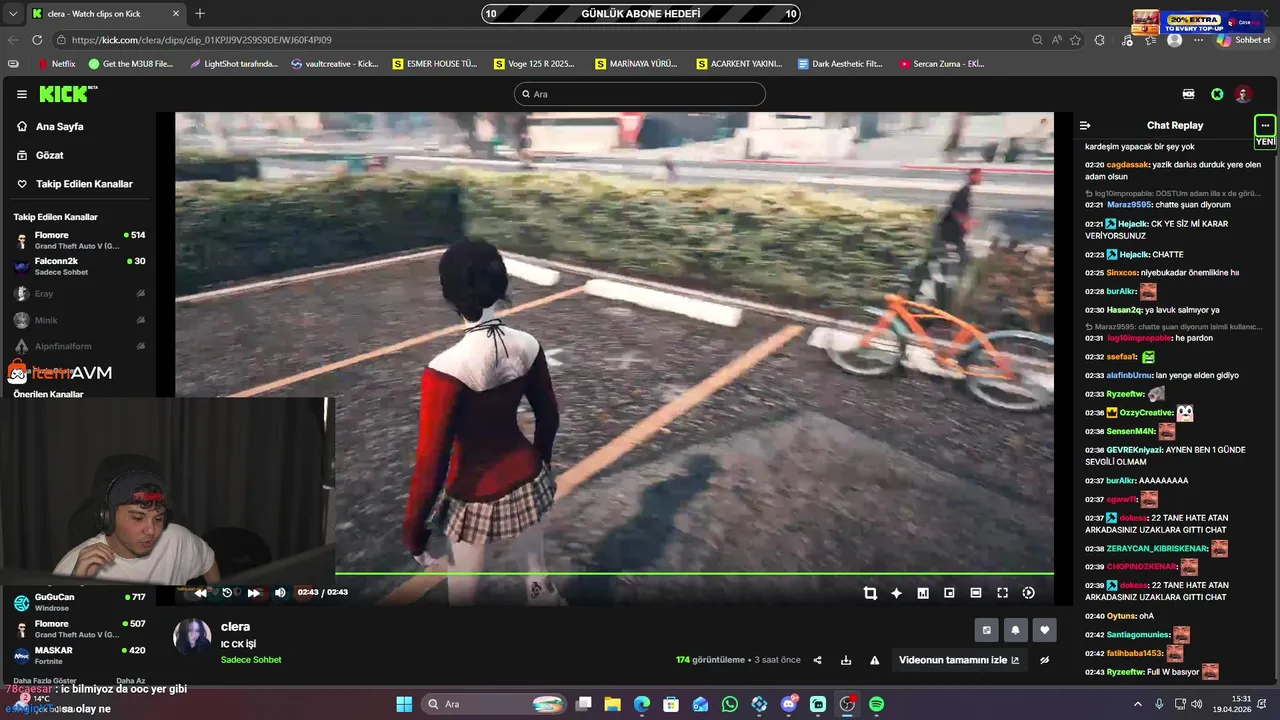
Task: Collapse the Chat Replay panel
Action: click(1085, 125)
